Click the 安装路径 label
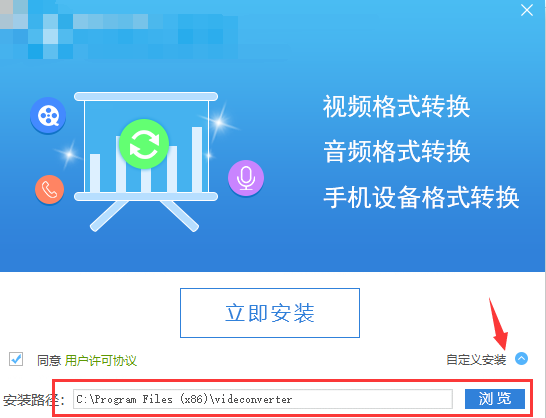 tap(34, 400)
